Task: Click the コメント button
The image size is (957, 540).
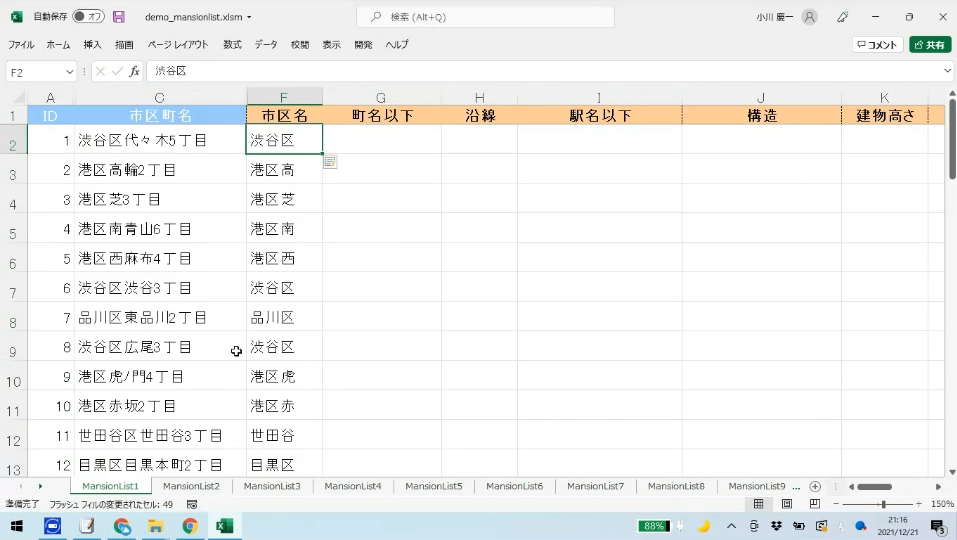Action: tap(877, 45)
